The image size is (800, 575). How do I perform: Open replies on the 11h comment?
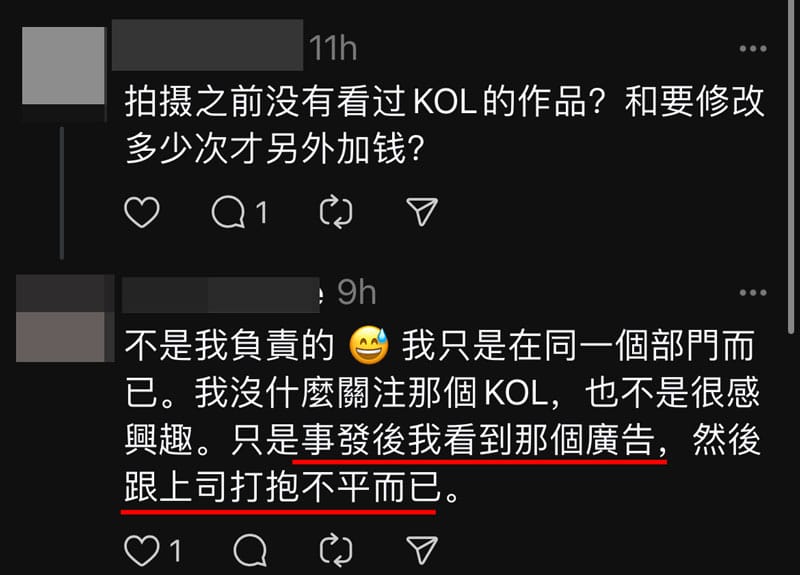pyautogui.click(x=229, y=212)
